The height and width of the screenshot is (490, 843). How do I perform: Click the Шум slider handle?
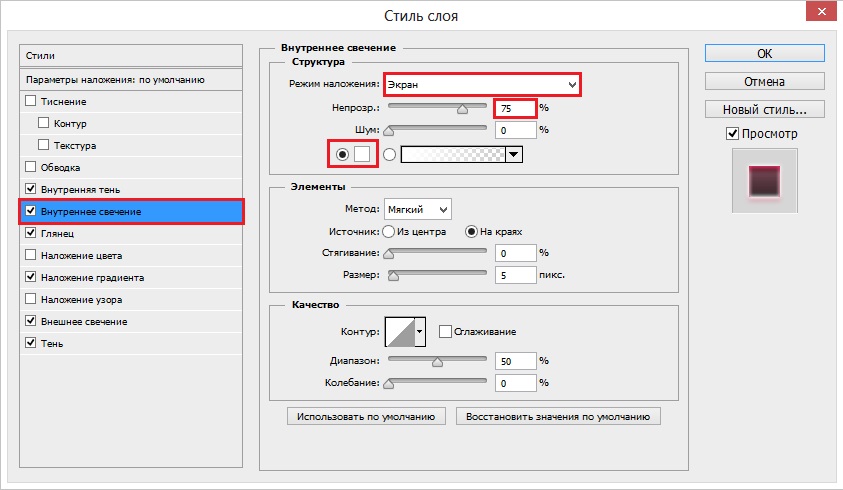(x=389, y=131)
